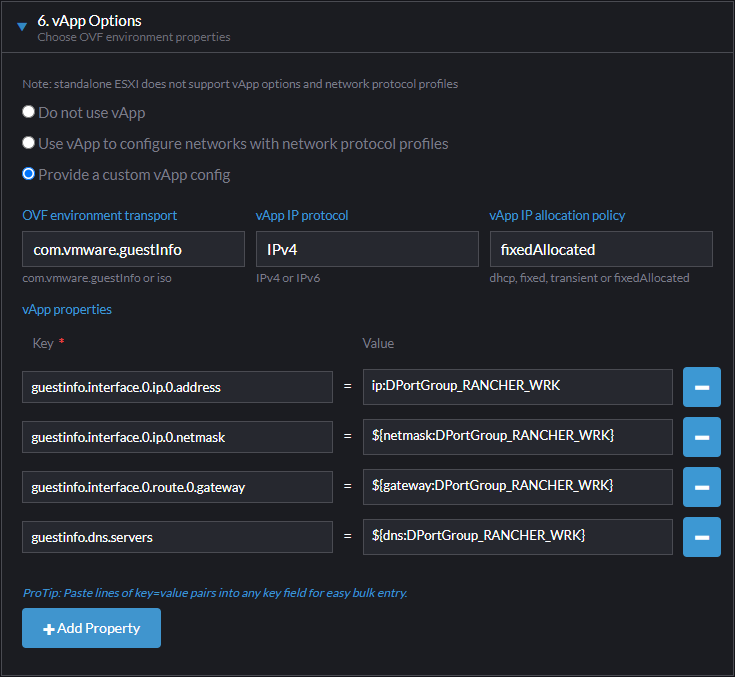Click the guestinfo.dns.servers key field
This screenshot has width=735, height=677.
click(177, 537)
